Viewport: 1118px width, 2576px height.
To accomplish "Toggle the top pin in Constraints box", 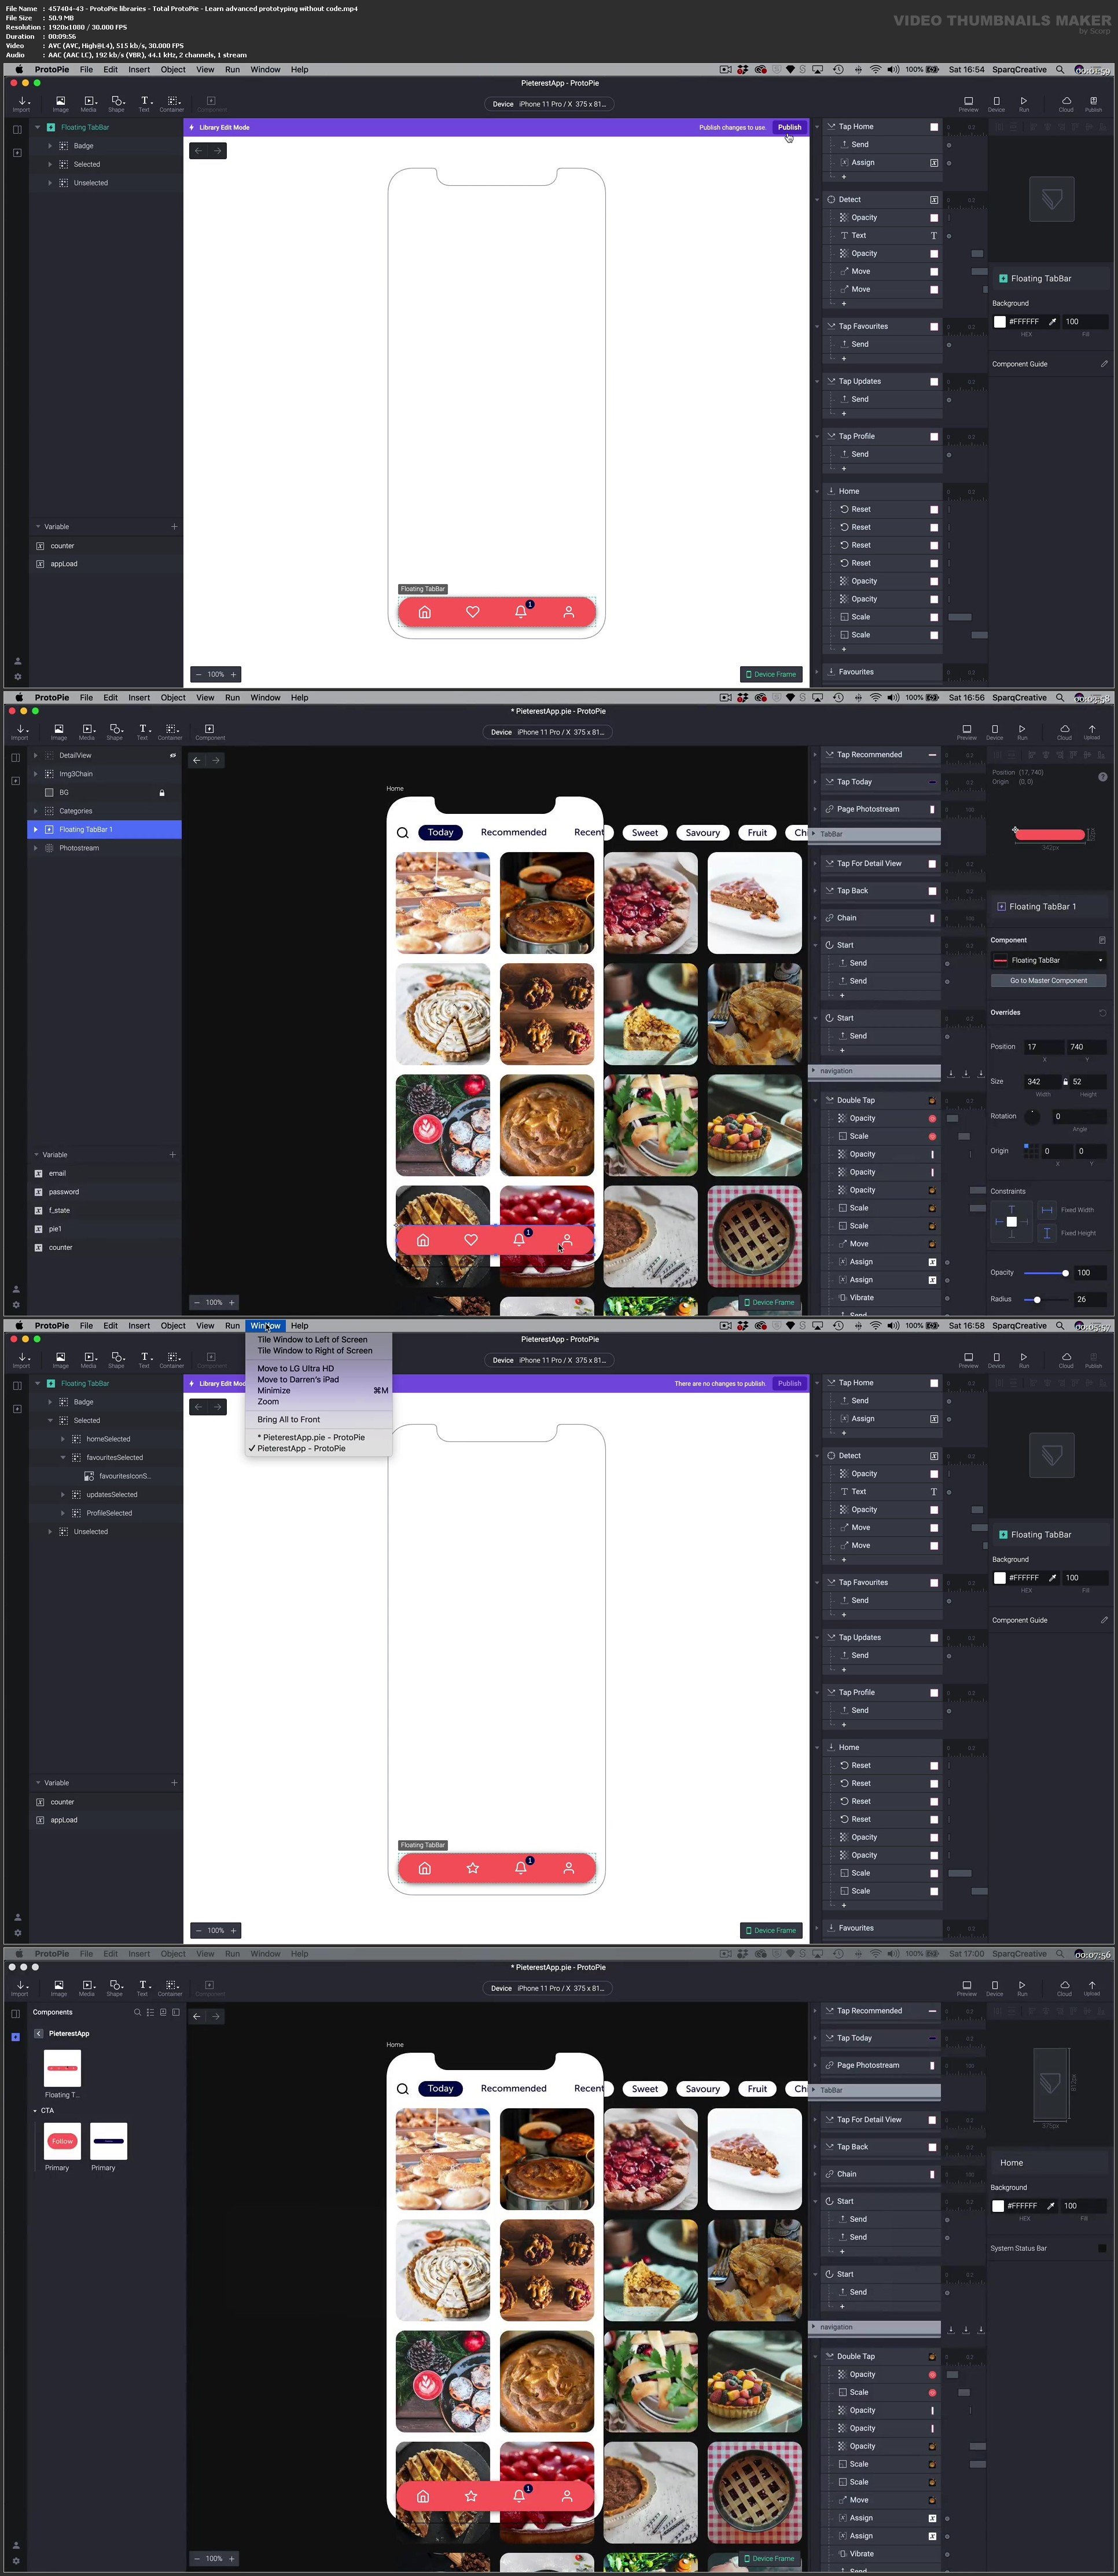I will pyautogui.click(x=1011, y=1210).
